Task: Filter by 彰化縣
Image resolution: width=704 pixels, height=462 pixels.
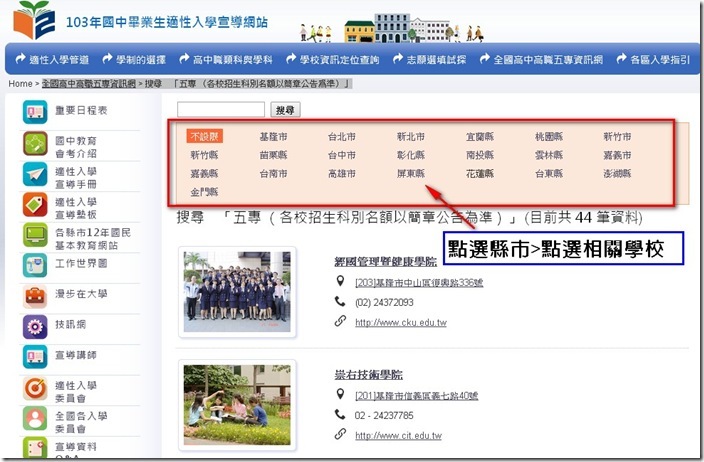Action: (x=411, y=155)
